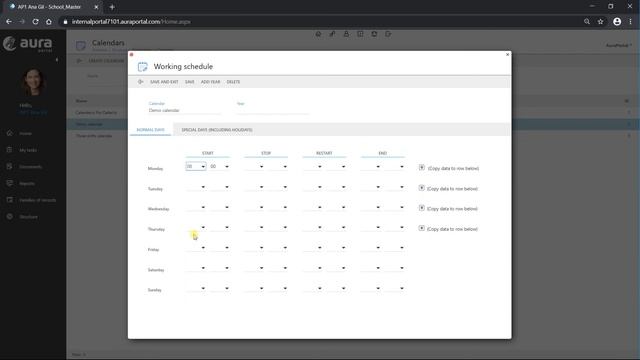Click the My tasks sidebar icon
Image resolution: width=640 pixels, height=360 pixels.
pos(10,150)
